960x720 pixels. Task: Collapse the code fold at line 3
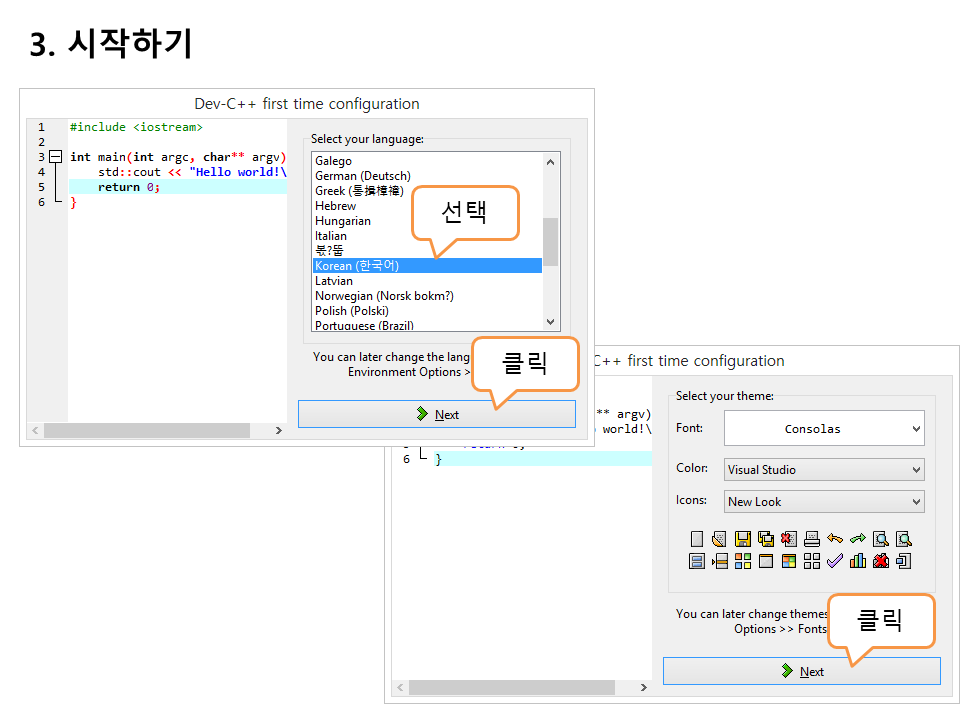[x=56, y=157]
